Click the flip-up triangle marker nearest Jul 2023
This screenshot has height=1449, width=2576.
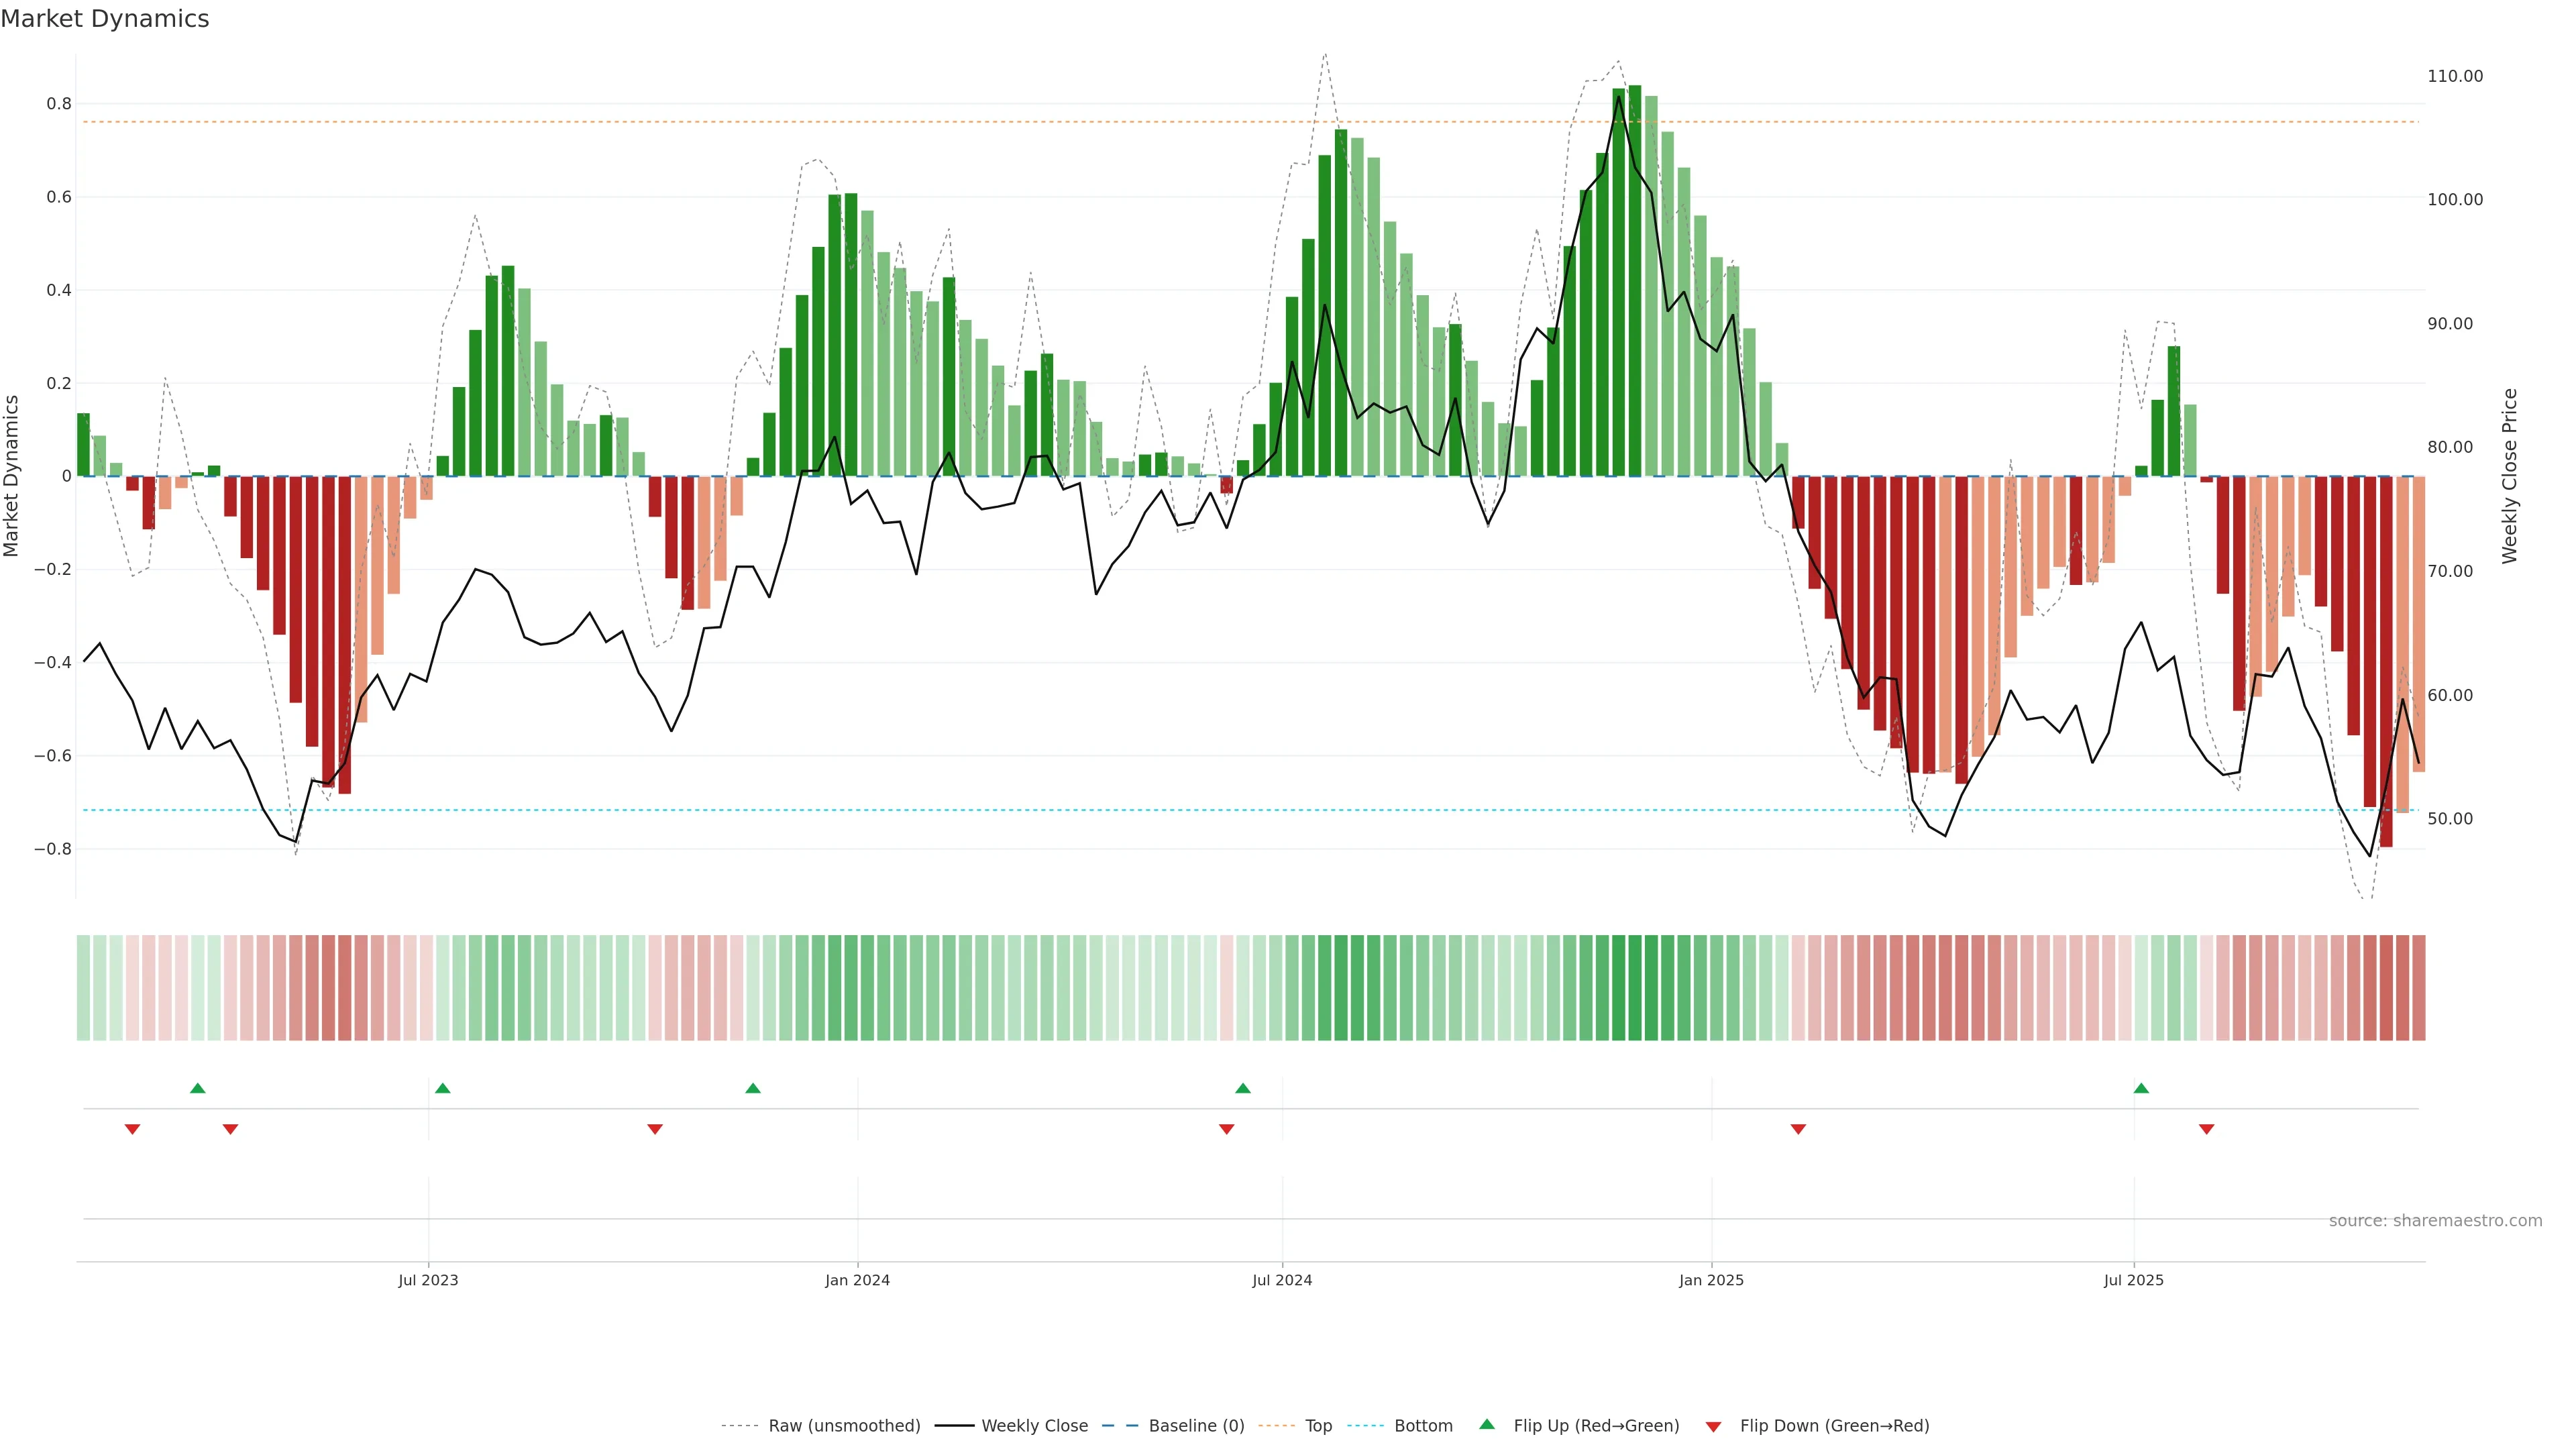(x=443, y=1088)
